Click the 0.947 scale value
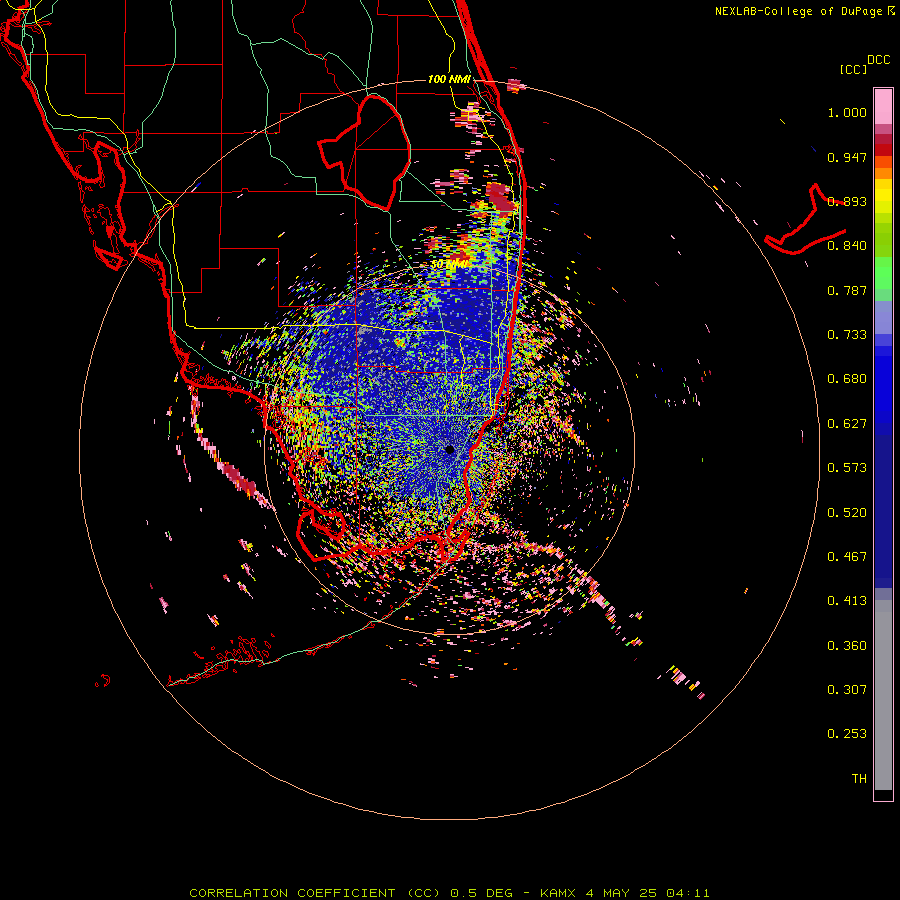Image resolution: width=900 pixels, height=900 pixels. point(847,157)
